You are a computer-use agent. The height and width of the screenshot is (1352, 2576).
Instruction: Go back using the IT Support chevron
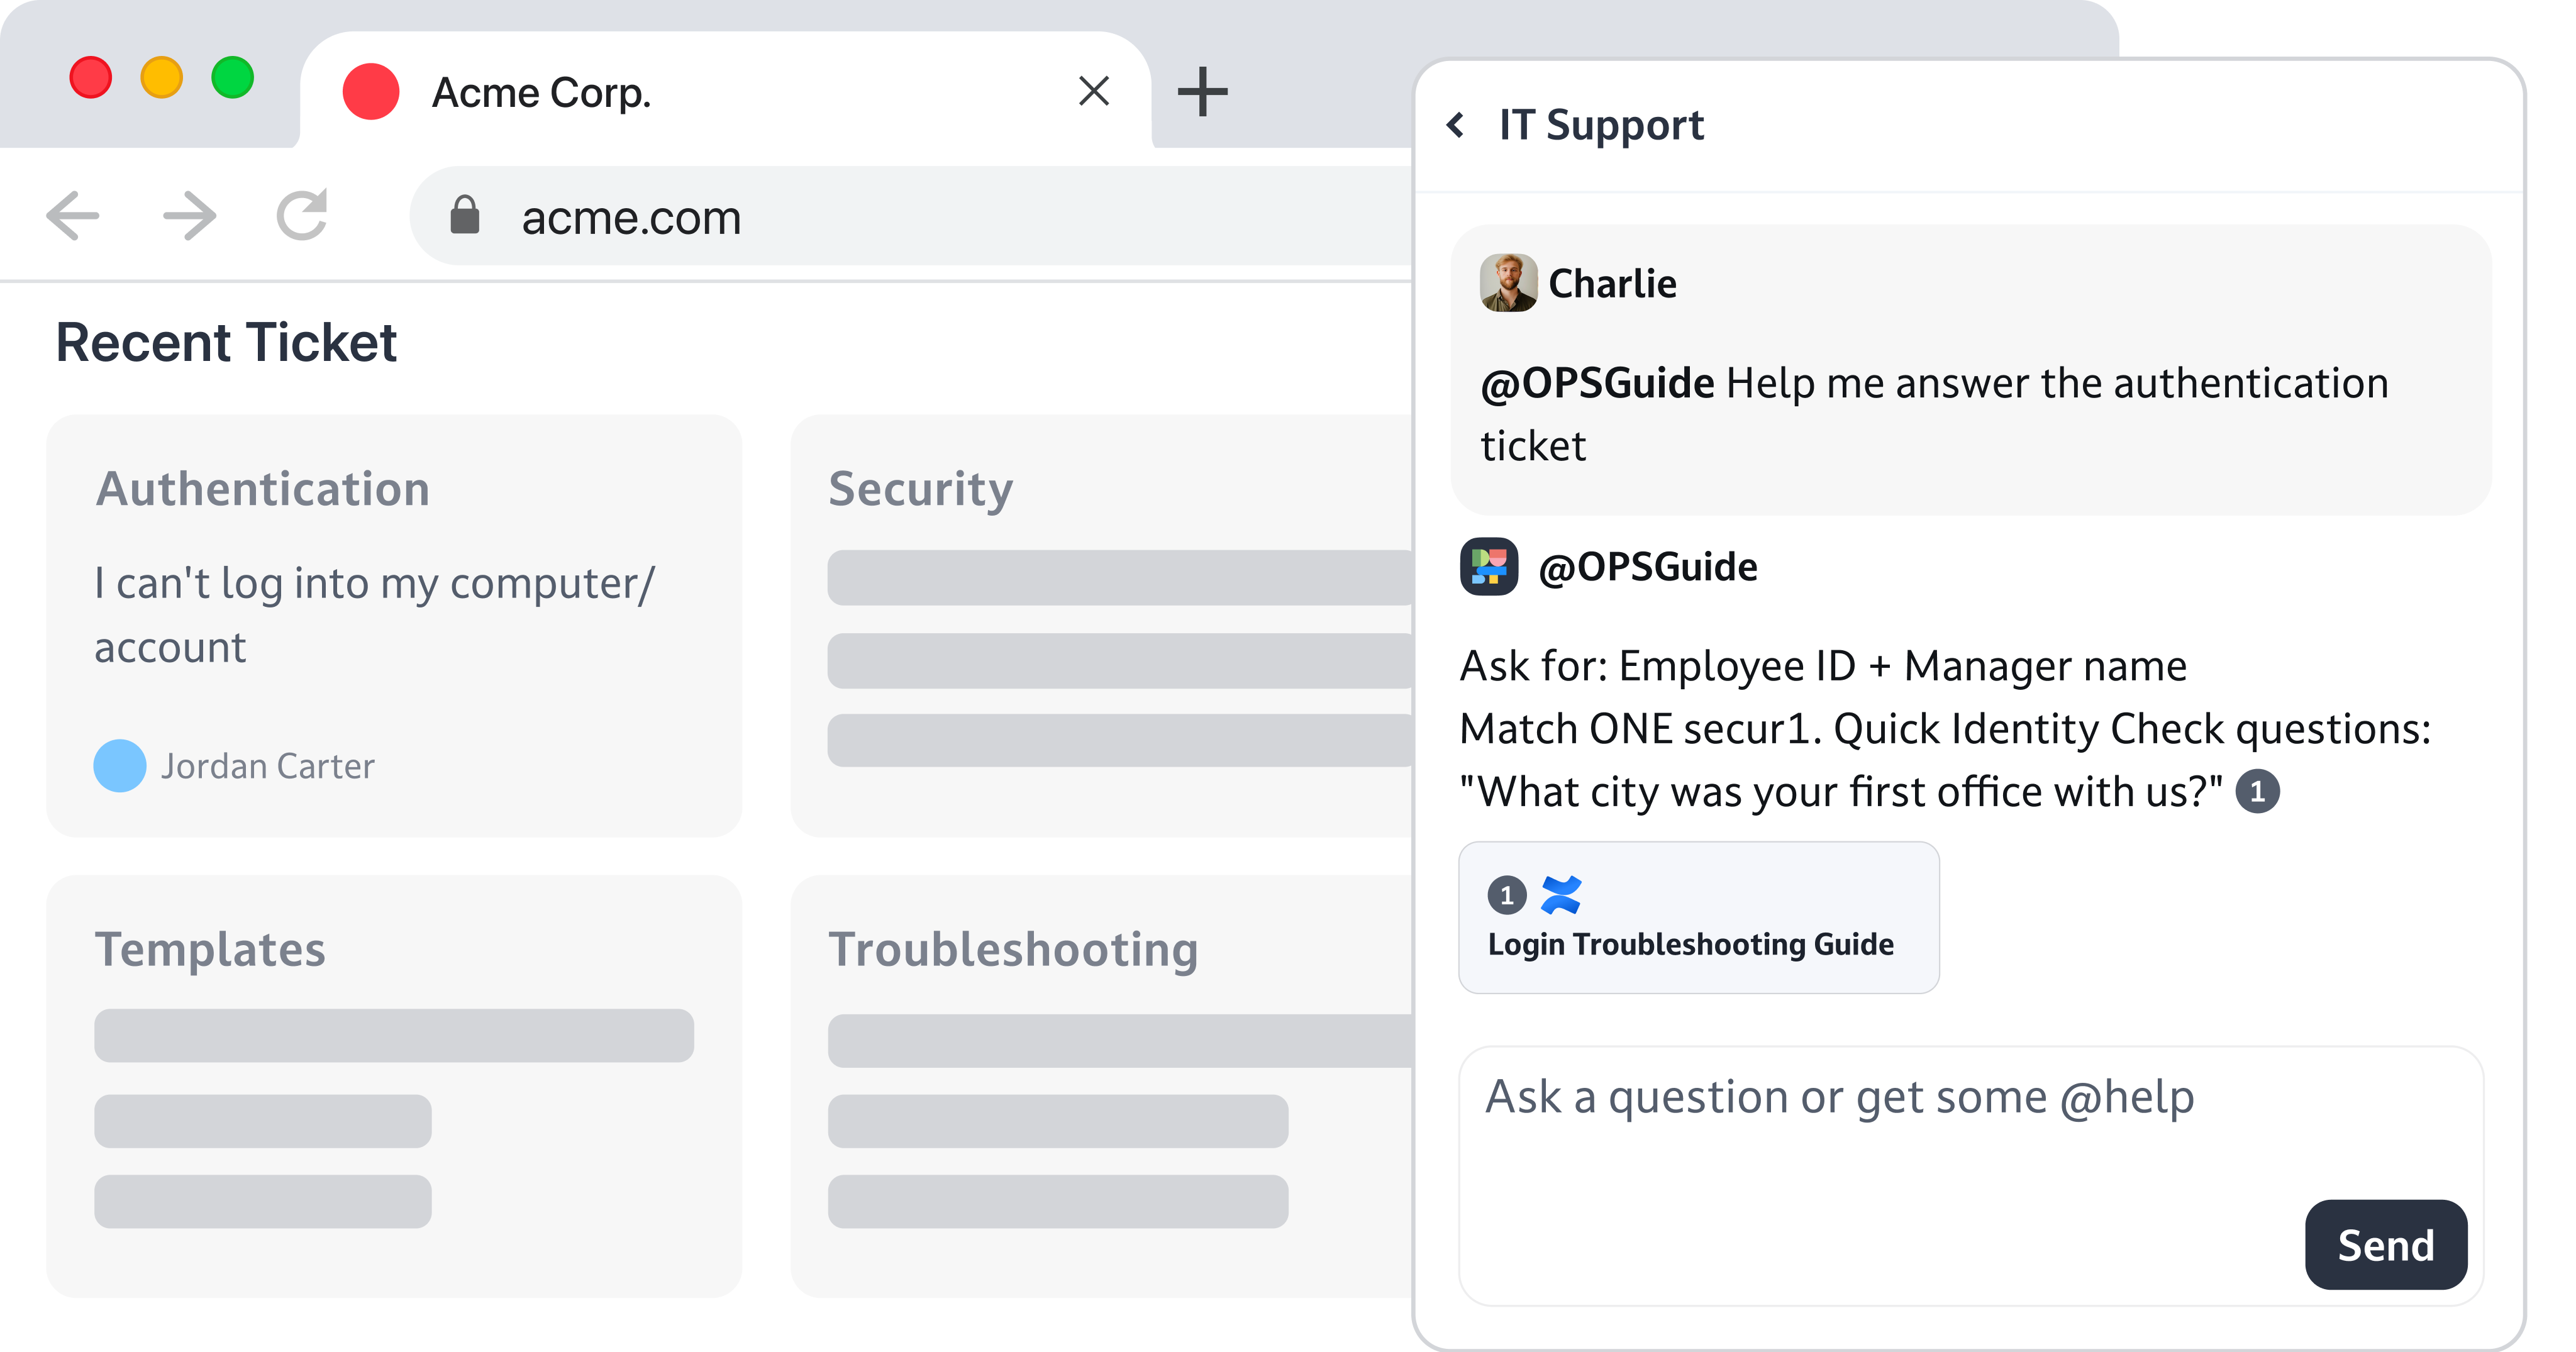pyautogui.click(x=1457, y=124)
